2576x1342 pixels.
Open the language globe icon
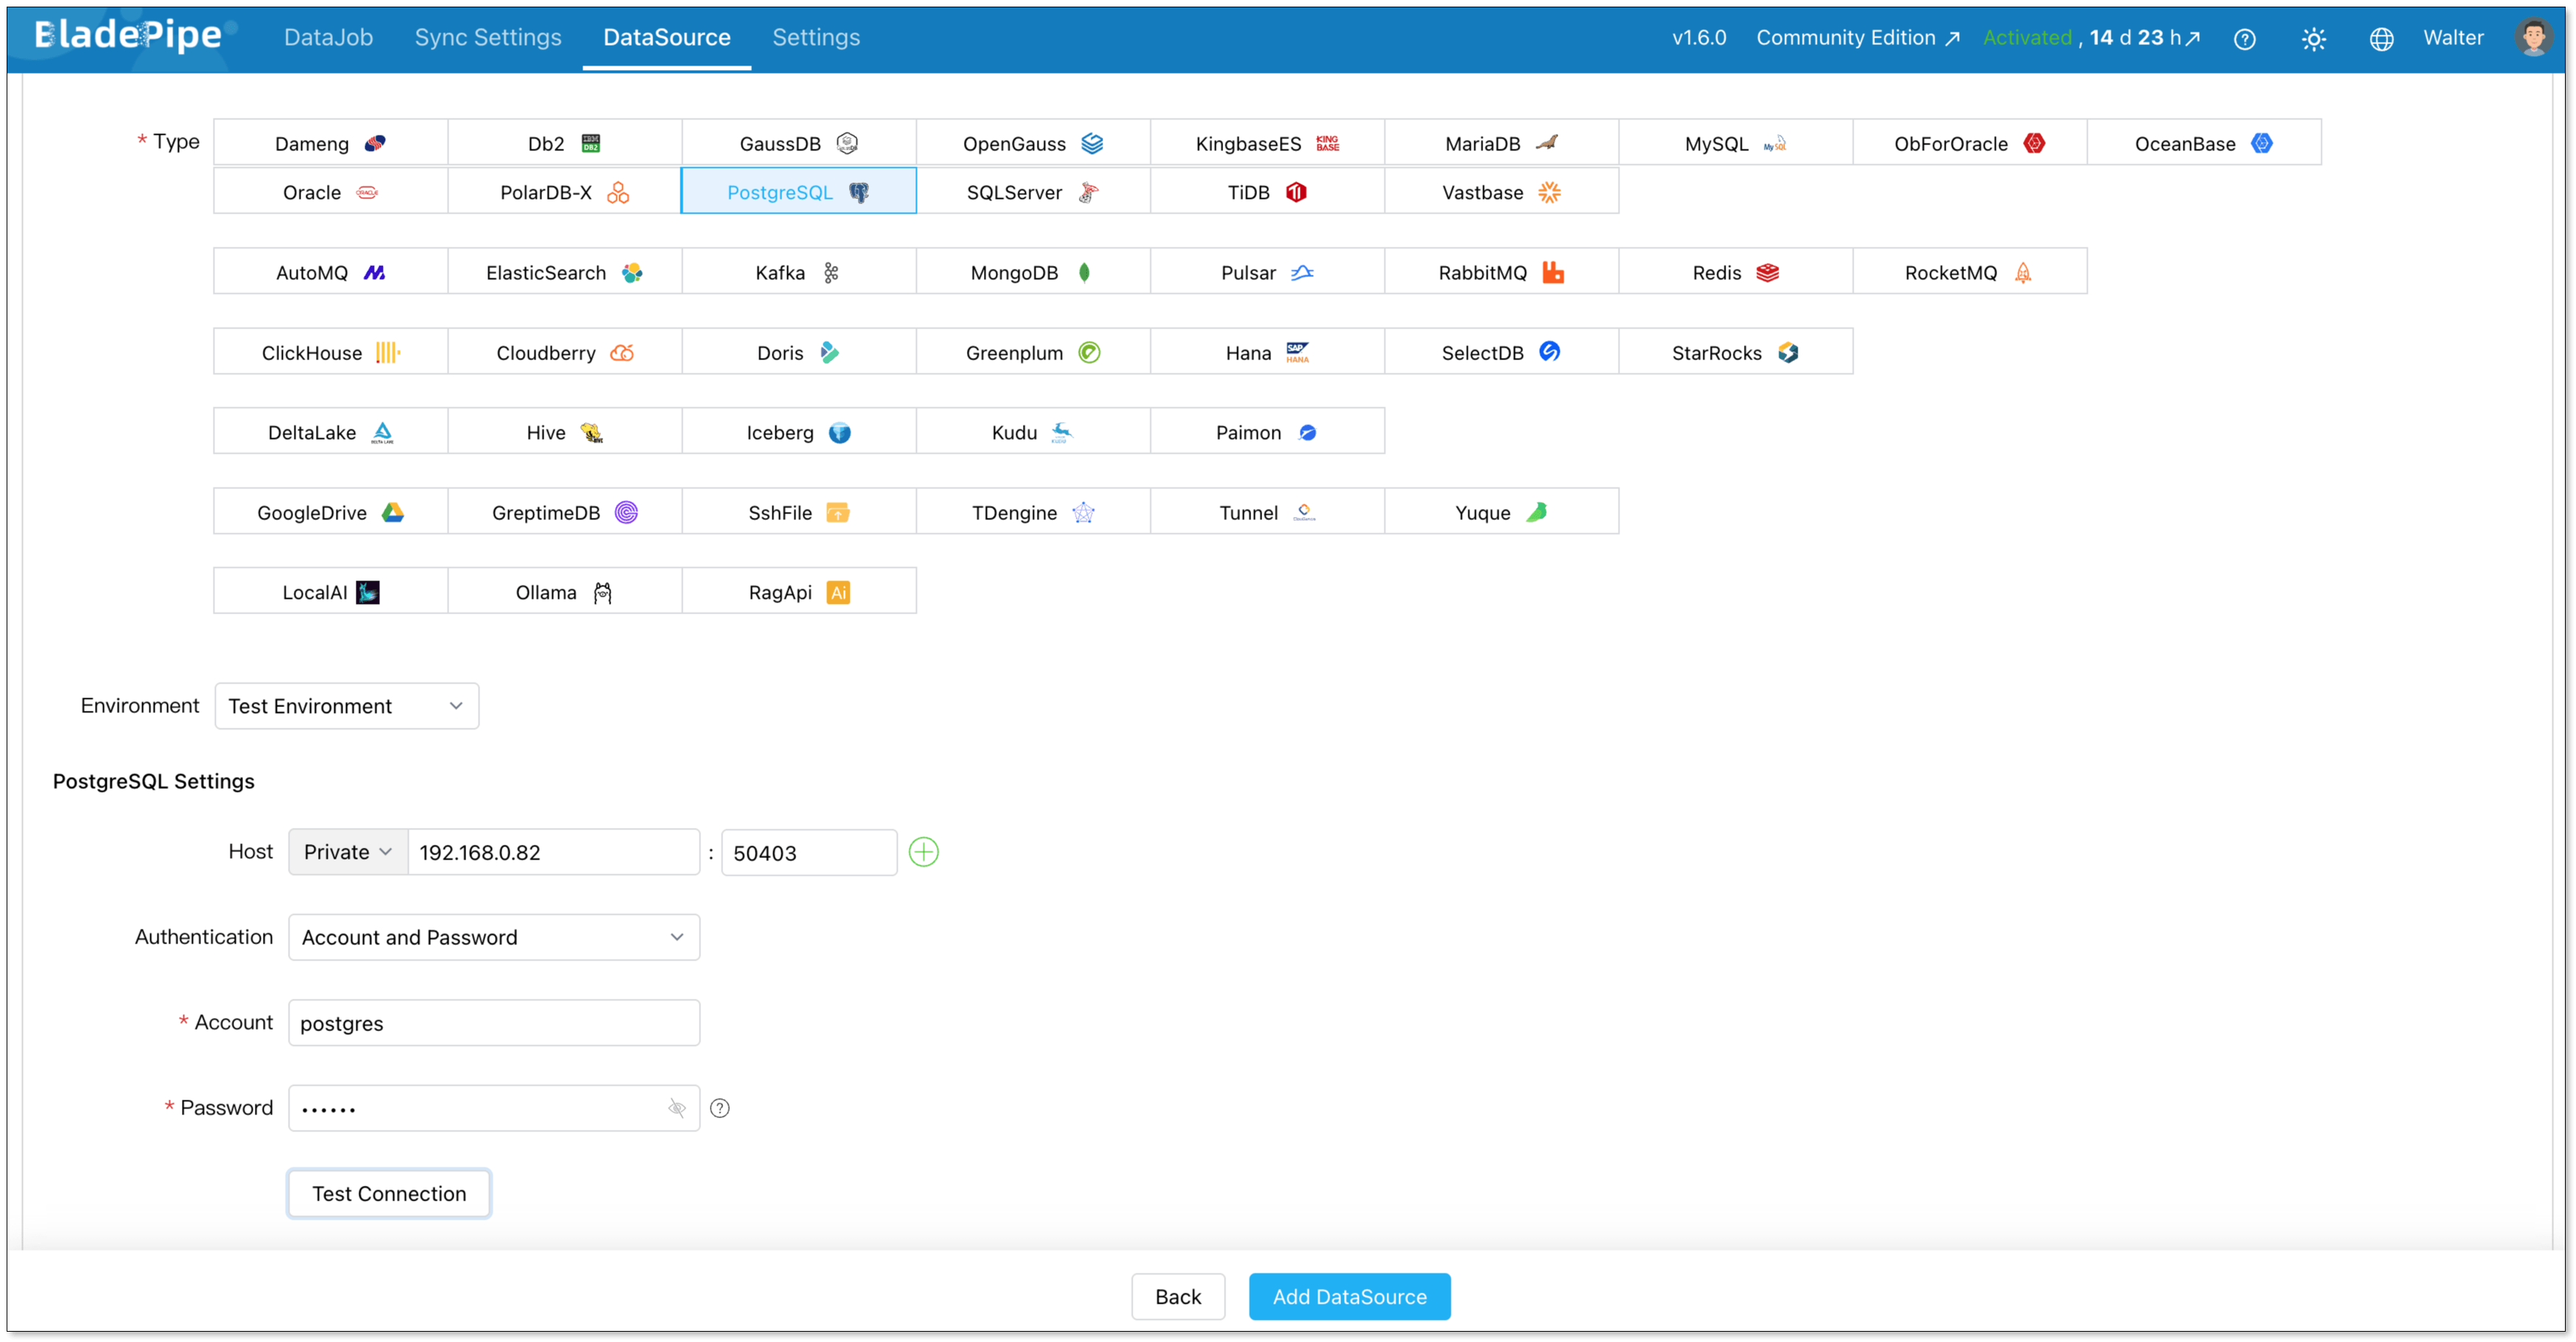point(2381,38)
